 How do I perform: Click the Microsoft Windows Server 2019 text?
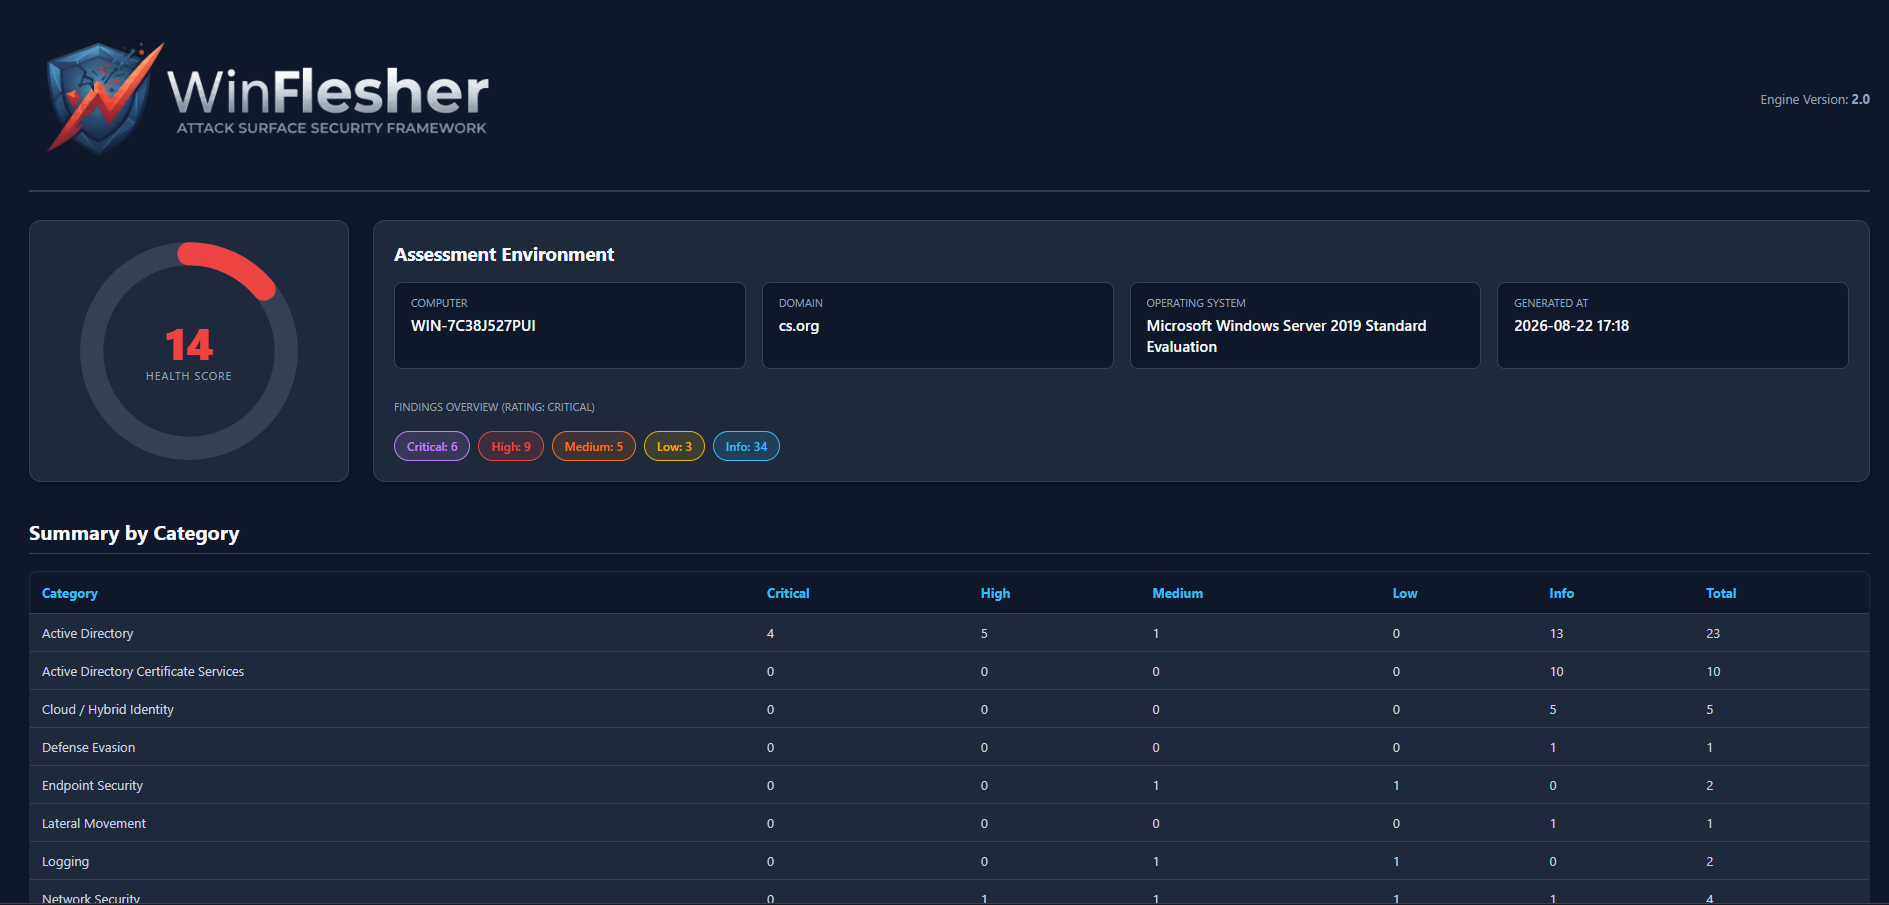[1286, 336]
